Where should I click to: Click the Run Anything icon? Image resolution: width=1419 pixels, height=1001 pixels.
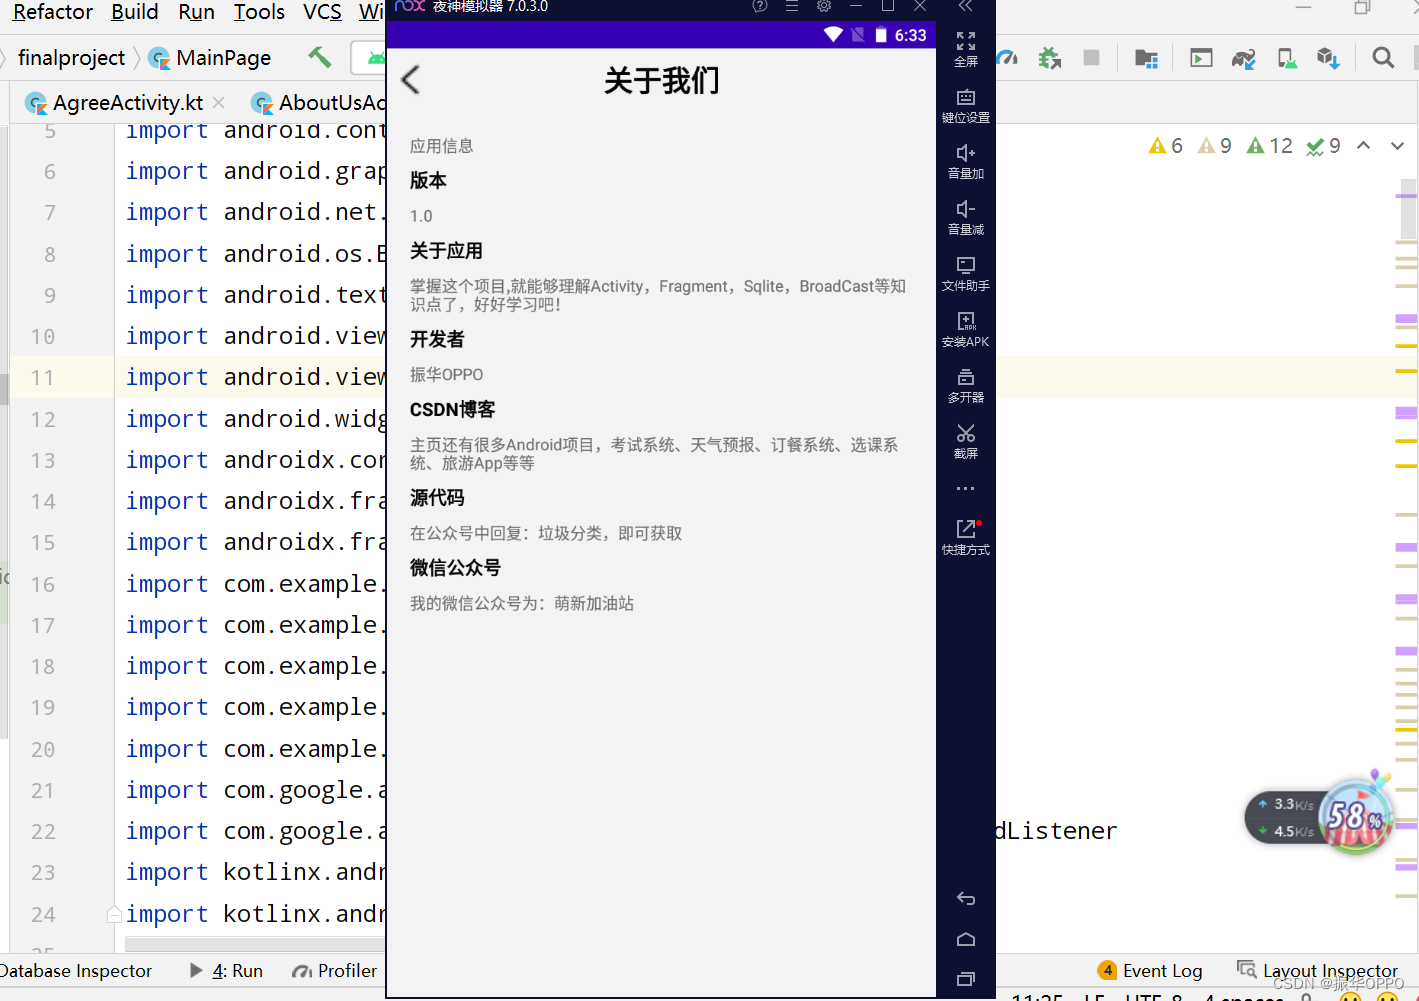(1201, 58)
